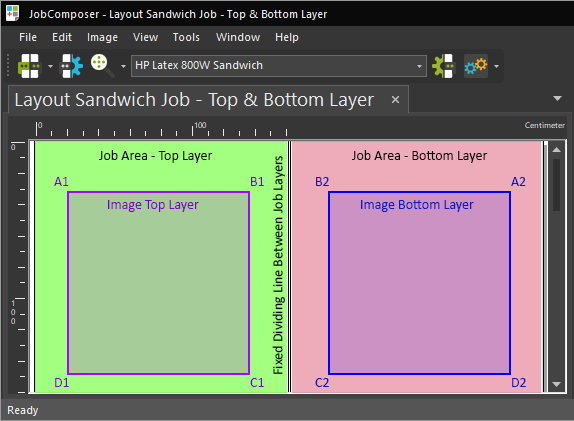Expand the arrow next to green layout icon

[x=50, y=66]
